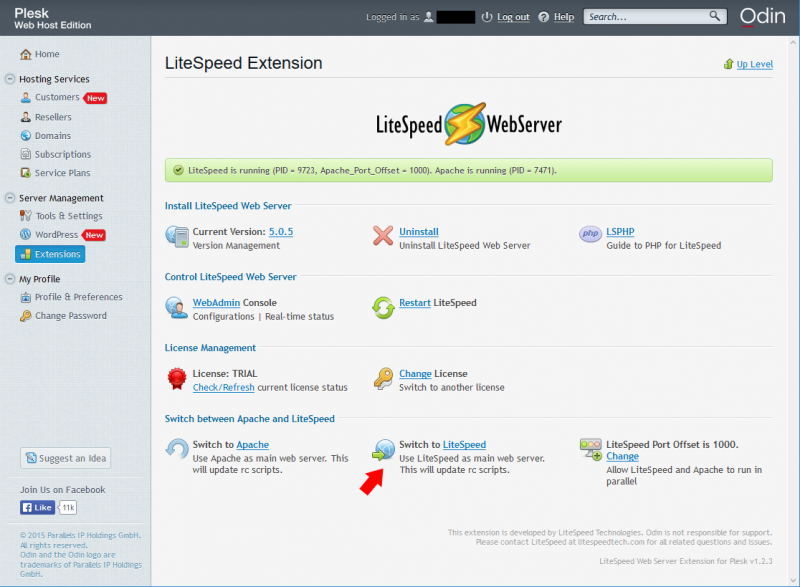800x587 pixels.
Task: Click the Domains globe icon
Action: pyautogui.click(x=26, y=136)
